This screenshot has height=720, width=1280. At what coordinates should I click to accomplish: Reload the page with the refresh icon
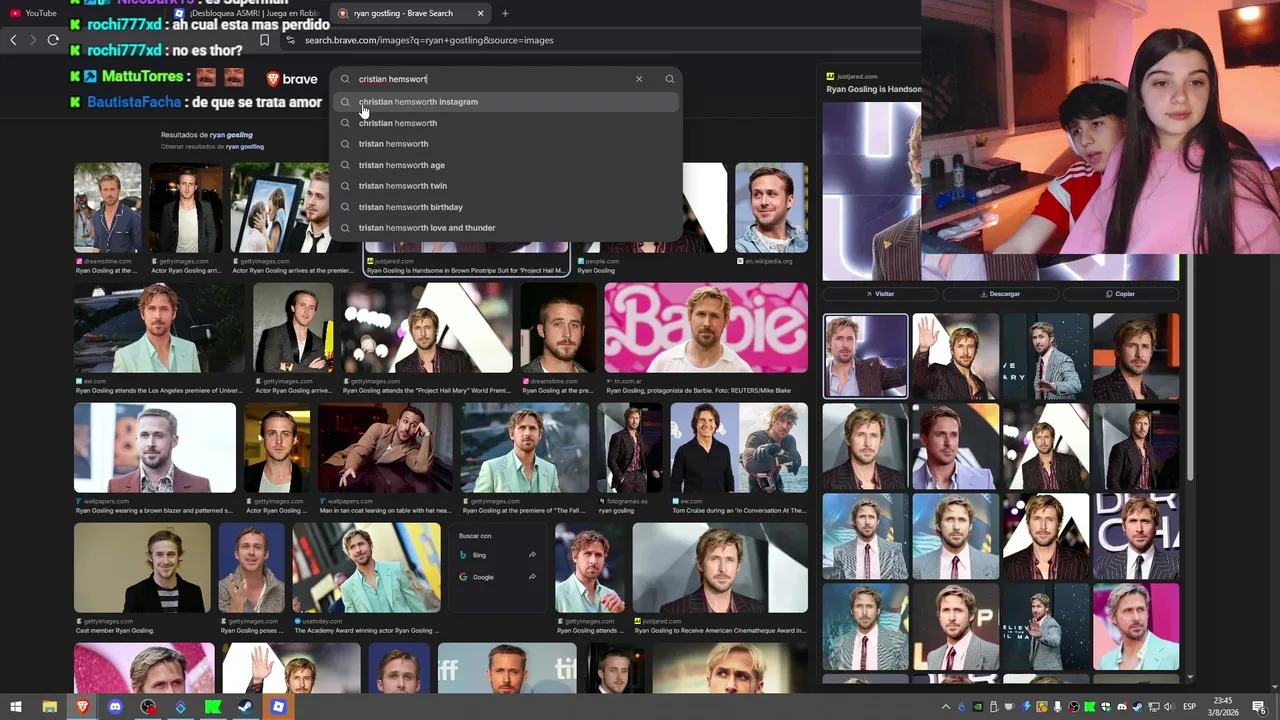[x=53, y=40]
